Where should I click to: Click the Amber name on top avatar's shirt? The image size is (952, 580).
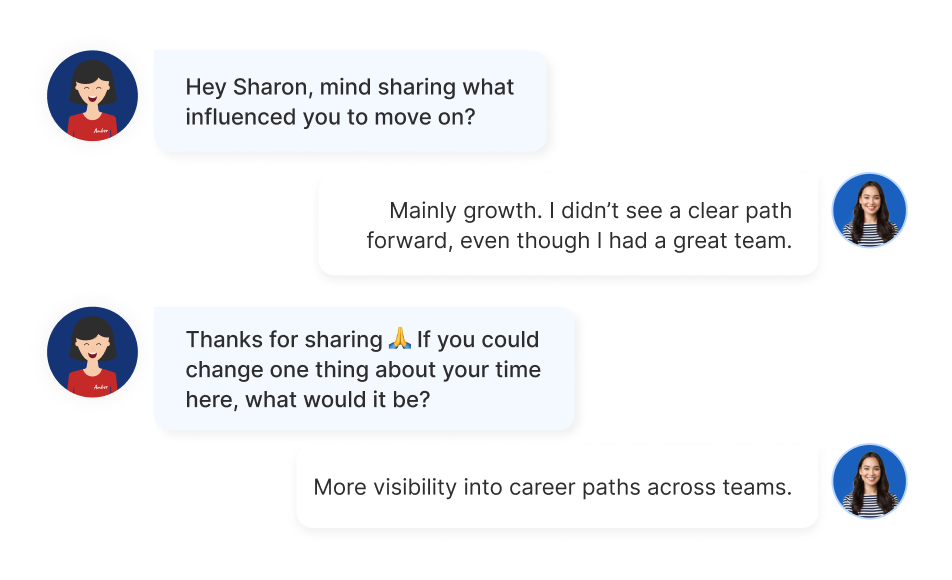101,131
